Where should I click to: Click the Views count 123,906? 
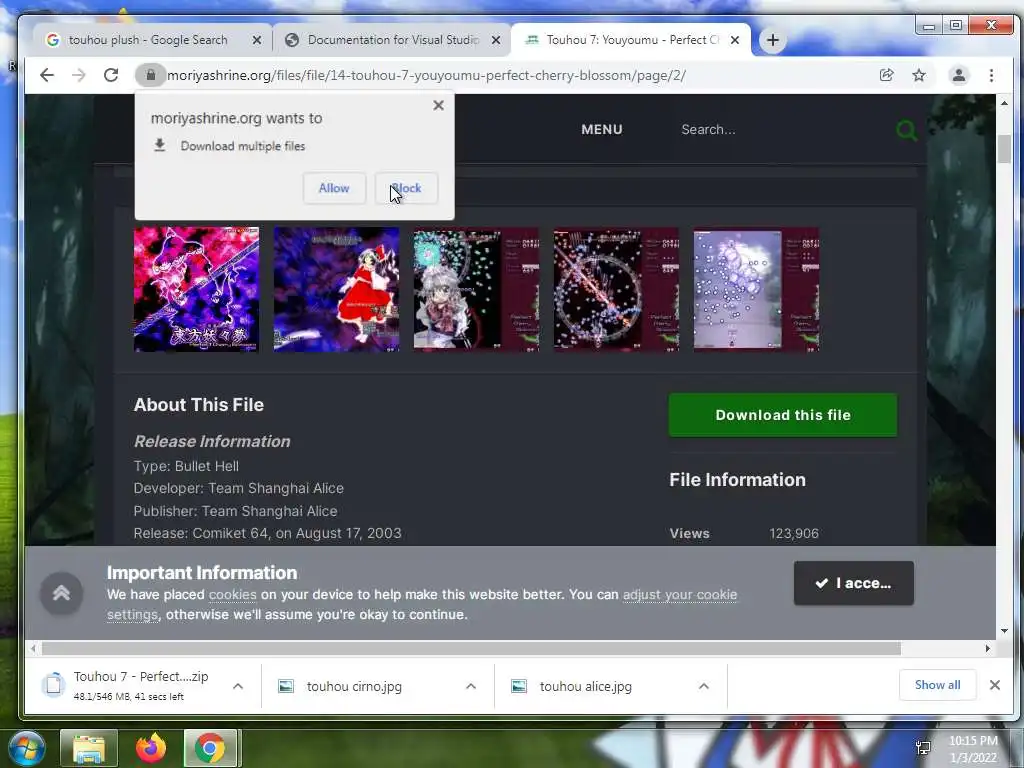(x=793, y=534)
